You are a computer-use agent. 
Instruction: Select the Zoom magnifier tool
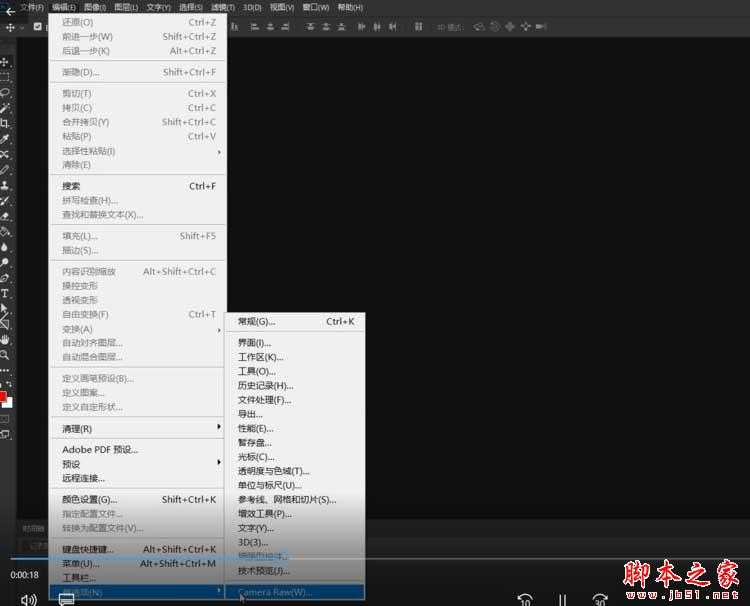pyautogui.click(x=5, y=355)
